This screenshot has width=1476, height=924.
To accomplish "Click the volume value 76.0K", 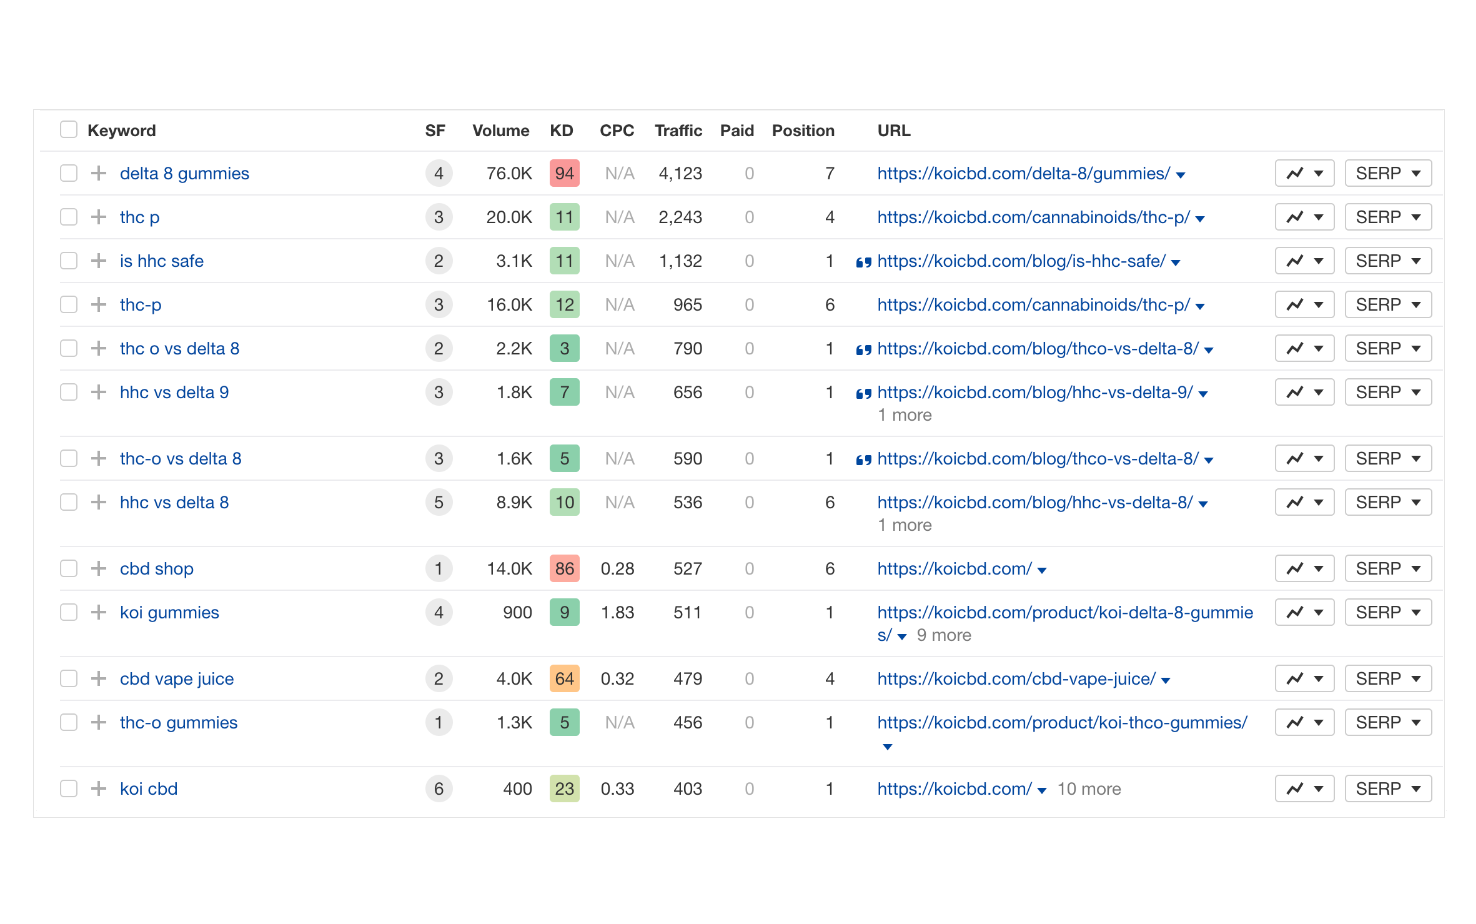I will click(509, 173).
